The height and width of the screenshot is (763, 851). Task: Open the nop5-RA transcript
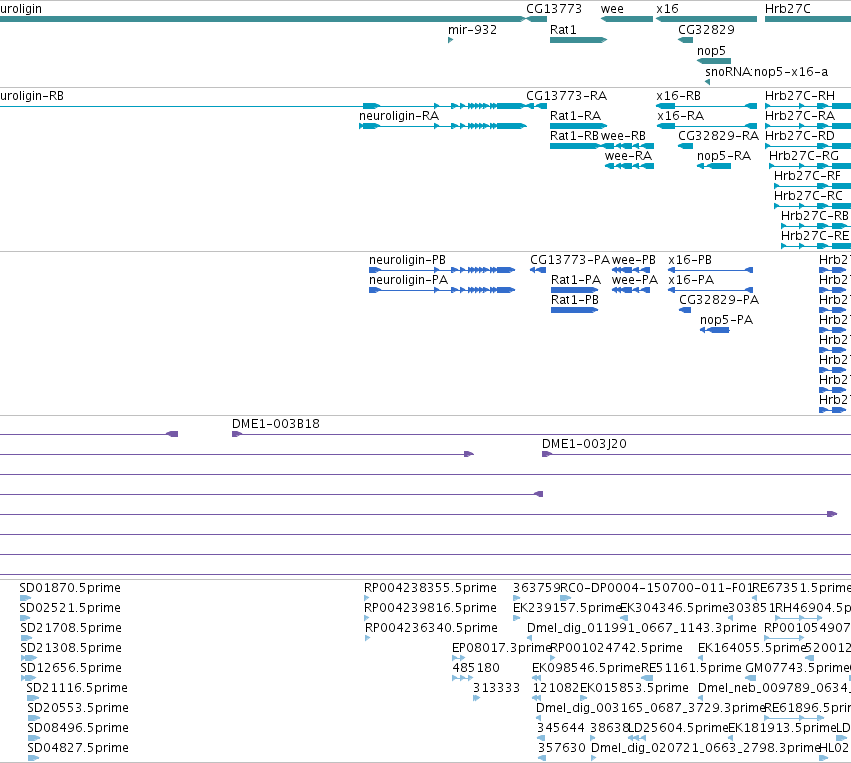pos(714,166)
